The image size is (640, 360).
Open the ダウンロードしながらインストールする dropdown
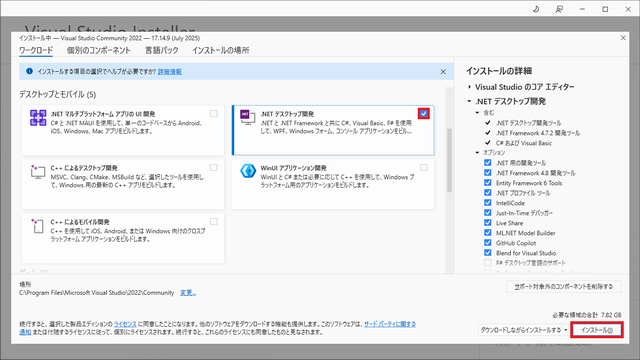coord(523,330)
